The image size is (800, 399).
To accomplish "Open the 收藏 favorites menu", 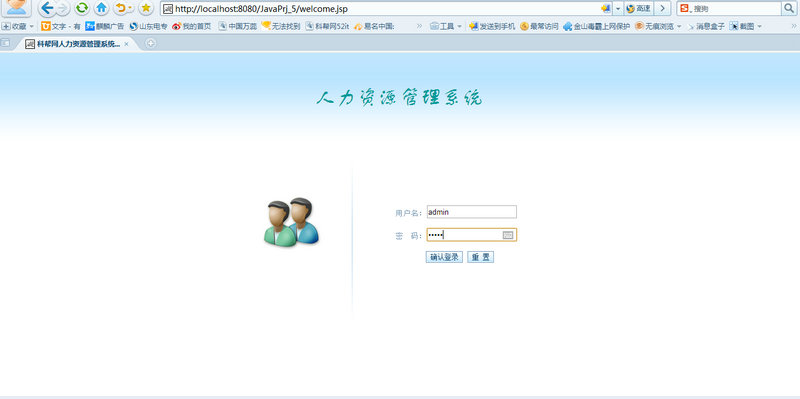I will coord(17,26).
